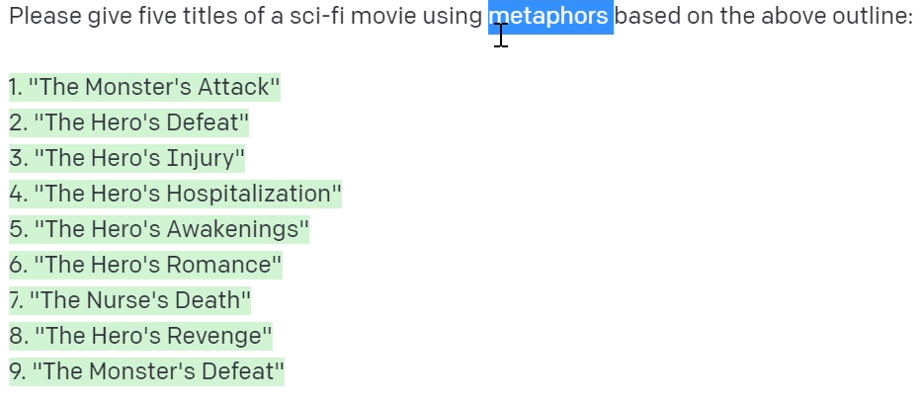Click the word "above" in the prompt
The image size is (922, 400).
(x=793, y=16)
